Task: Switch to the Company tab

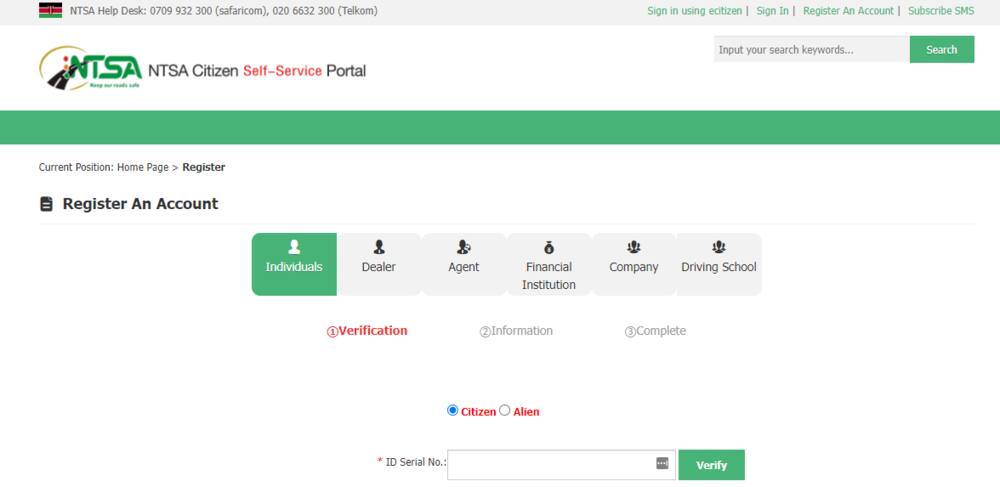Action: [633, 264]
